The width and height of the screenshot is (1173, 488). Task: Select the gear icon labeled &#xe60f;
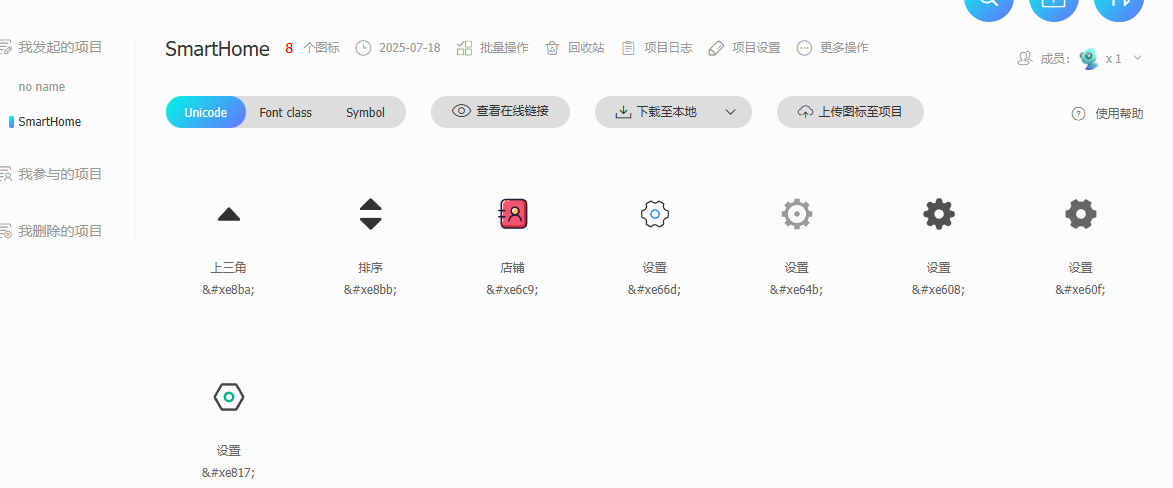click(1081, 214)
